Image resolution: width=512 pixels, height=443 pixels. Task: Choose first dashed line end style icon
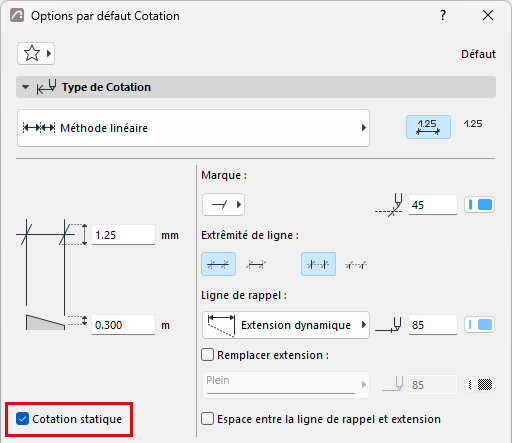point(218,264)
